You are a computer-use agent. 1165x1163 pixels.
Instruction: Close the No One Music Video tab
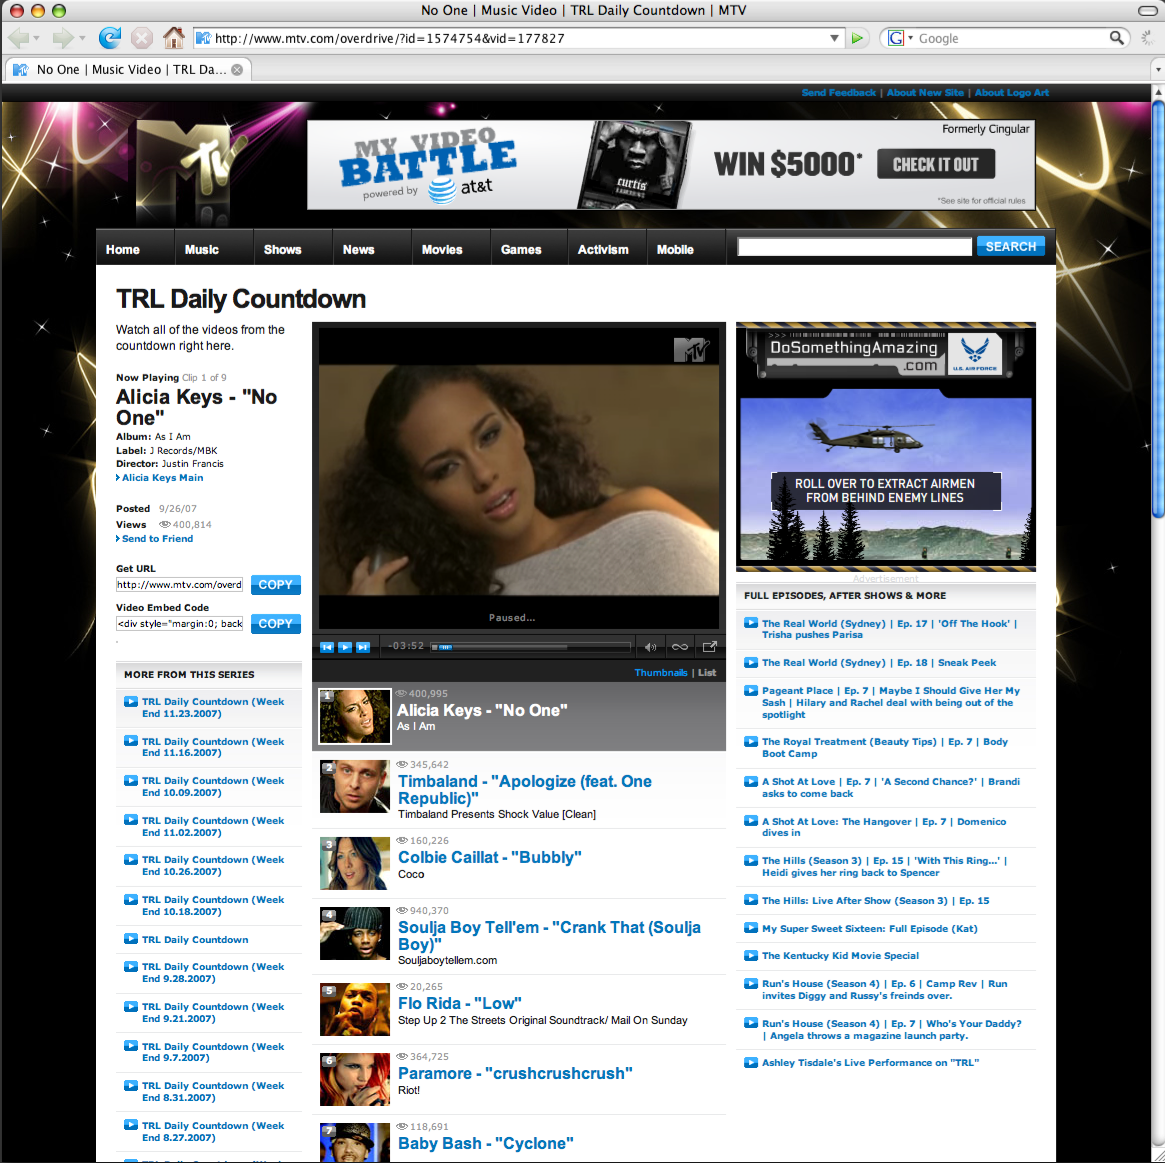click(x=237, y=69)
